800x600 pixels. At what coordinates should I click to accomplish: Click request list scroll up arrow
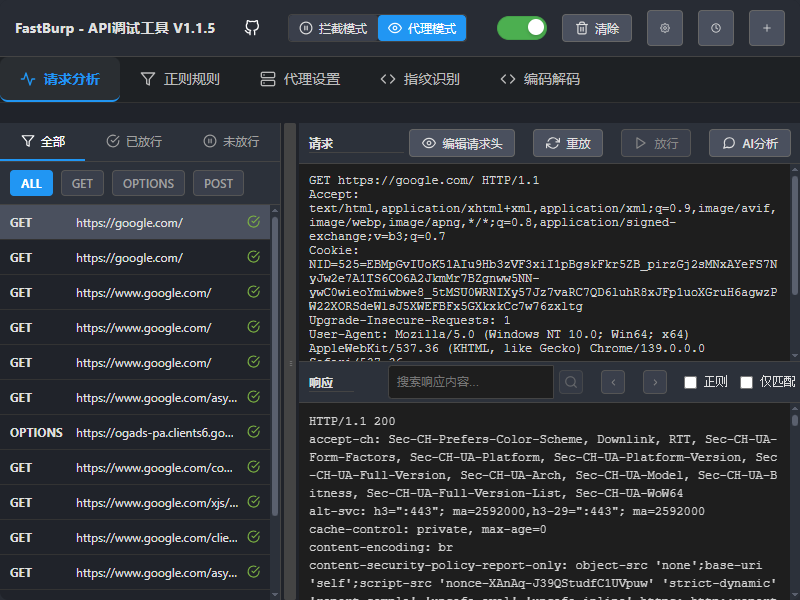click(x=275, y=210)
